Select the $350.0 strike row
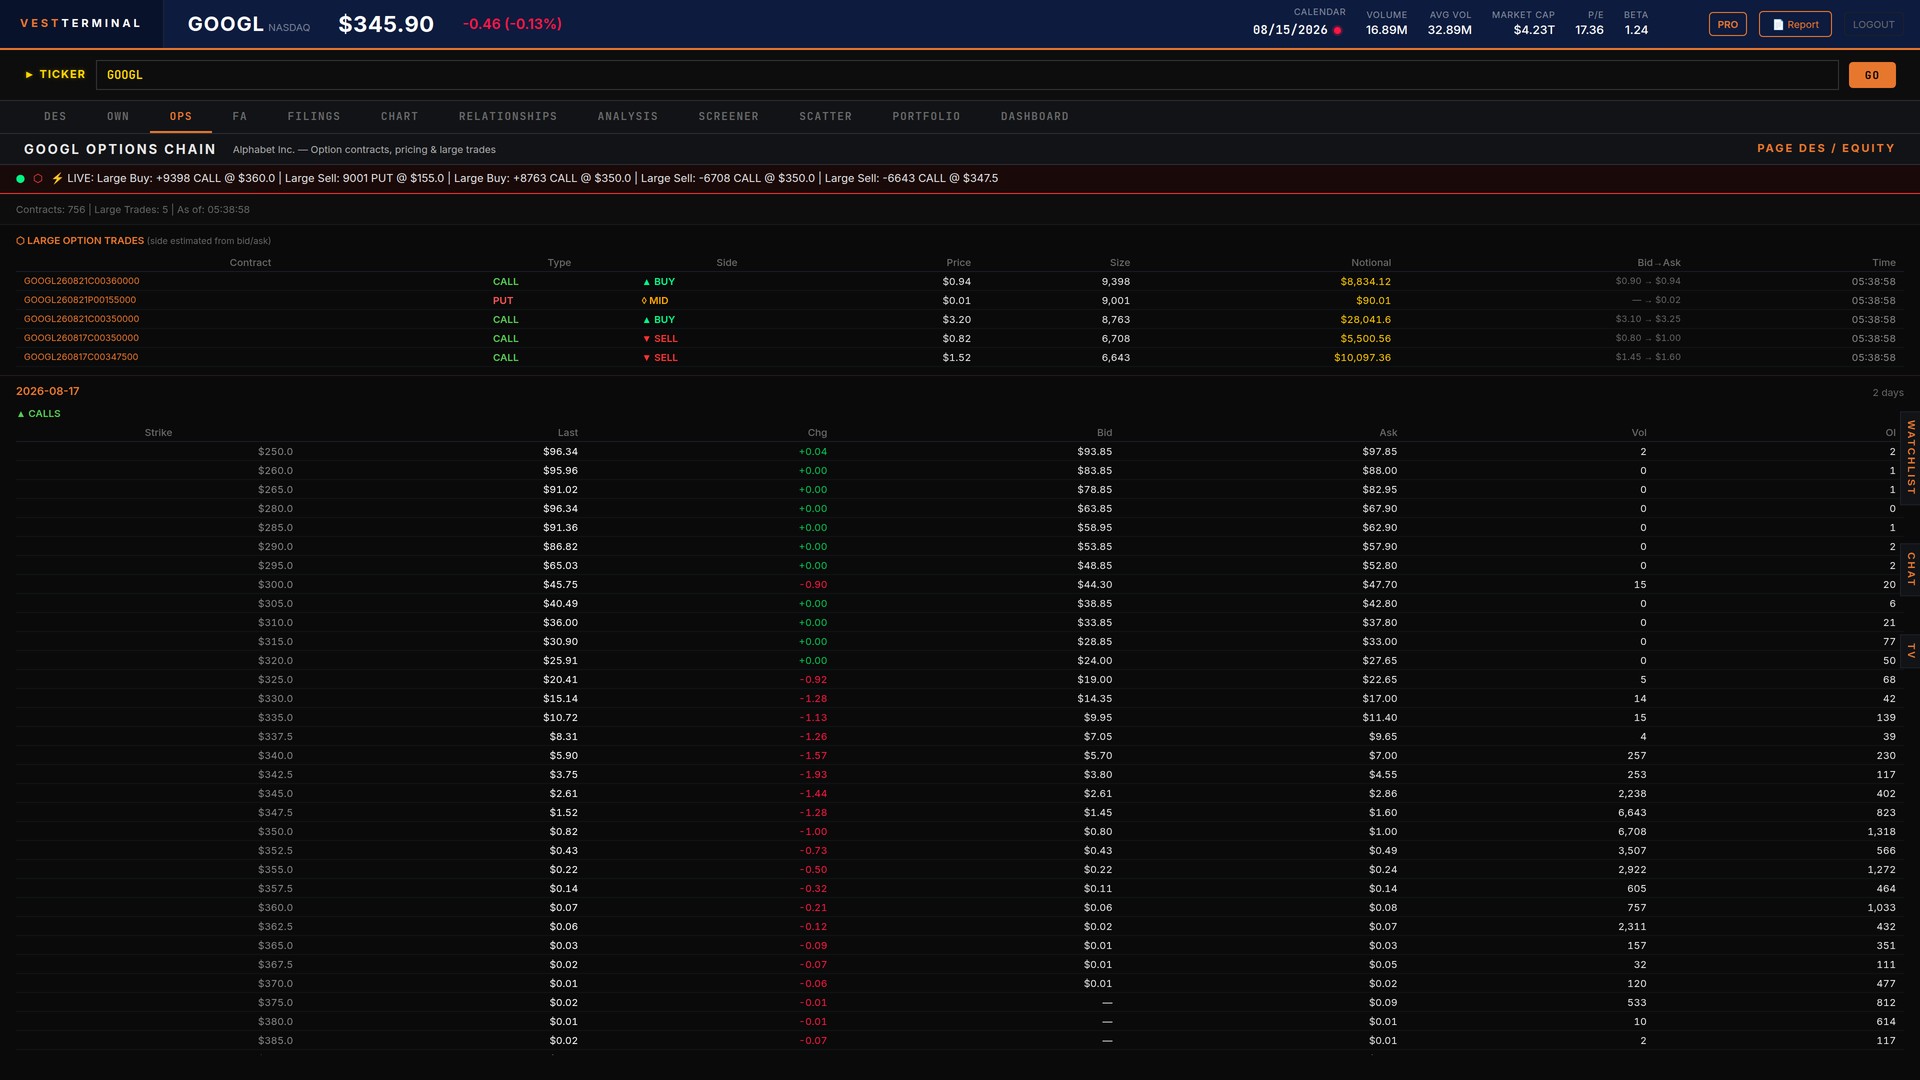This screenshot has height=1080, width=1920. point(960,832)
